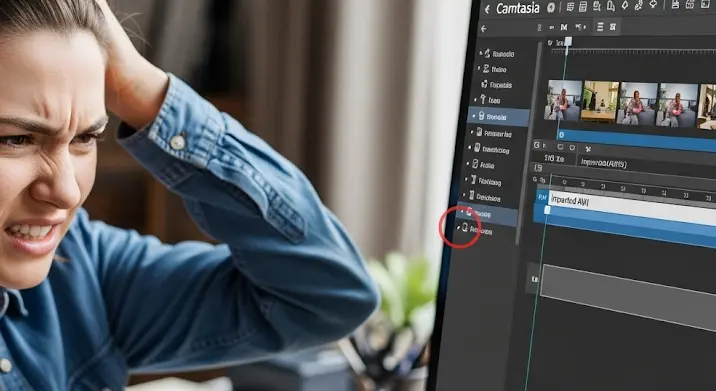Viewport: 716px width, 391px height.
Task: Open the three-line list icon in the second toolbar
Action: coord(600,27)
